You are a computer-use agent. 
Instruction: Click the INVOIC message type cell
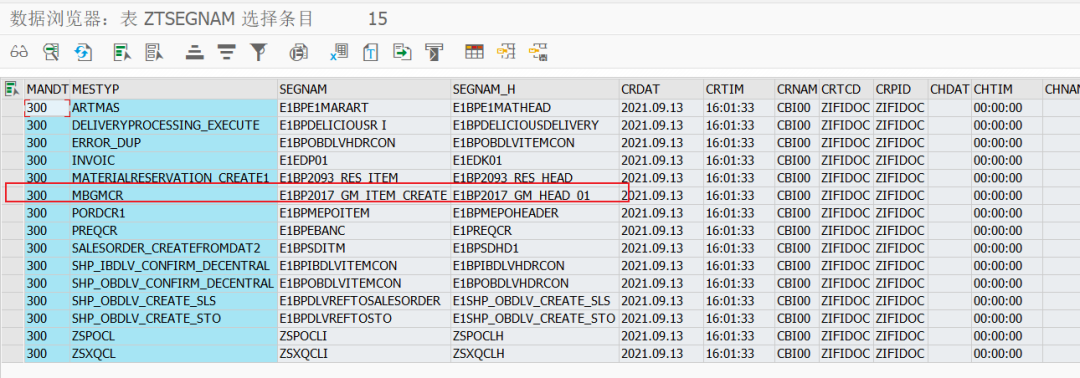(174, 160)
